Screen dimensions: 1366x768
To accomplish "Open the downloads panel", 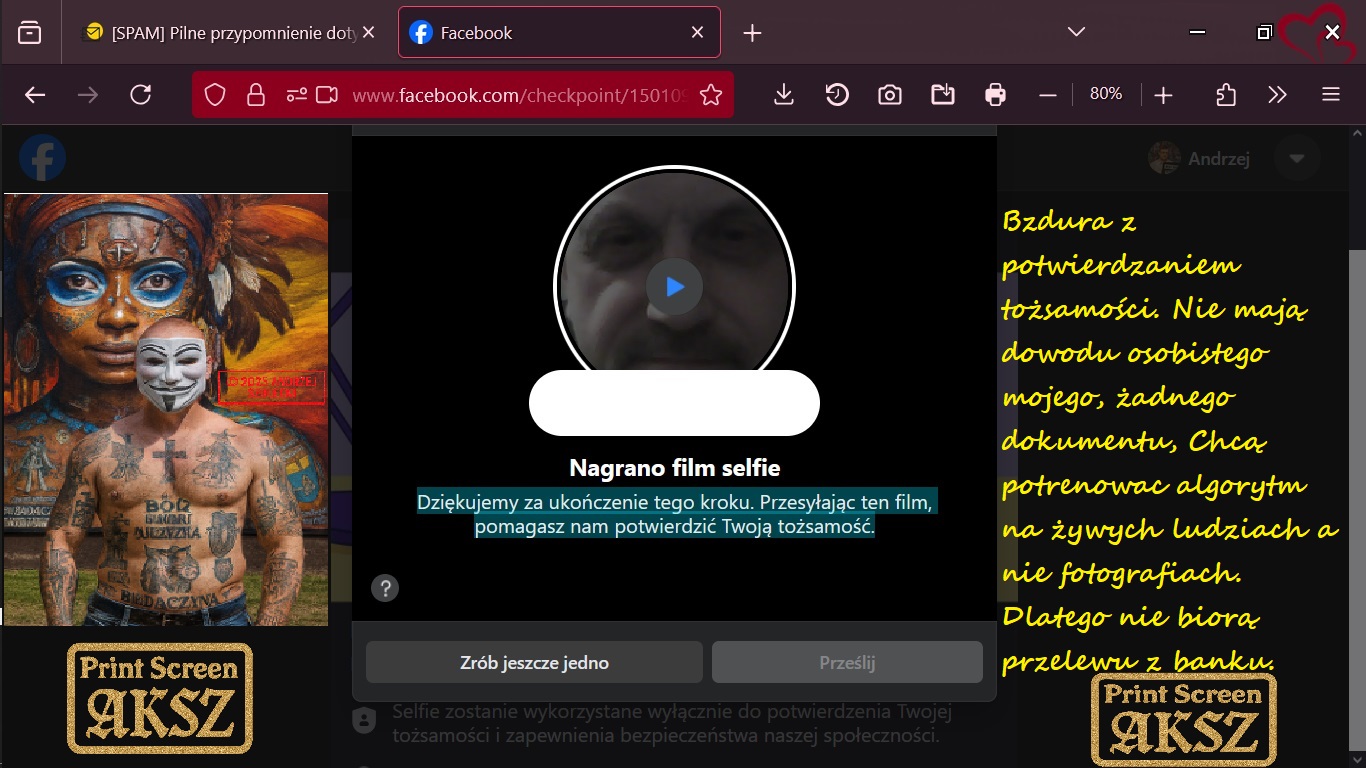I will point(784,95).
